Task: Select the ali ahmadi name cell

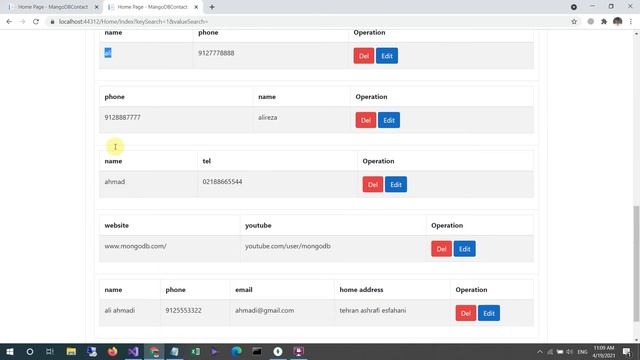Action: click(x=120, y=310)
